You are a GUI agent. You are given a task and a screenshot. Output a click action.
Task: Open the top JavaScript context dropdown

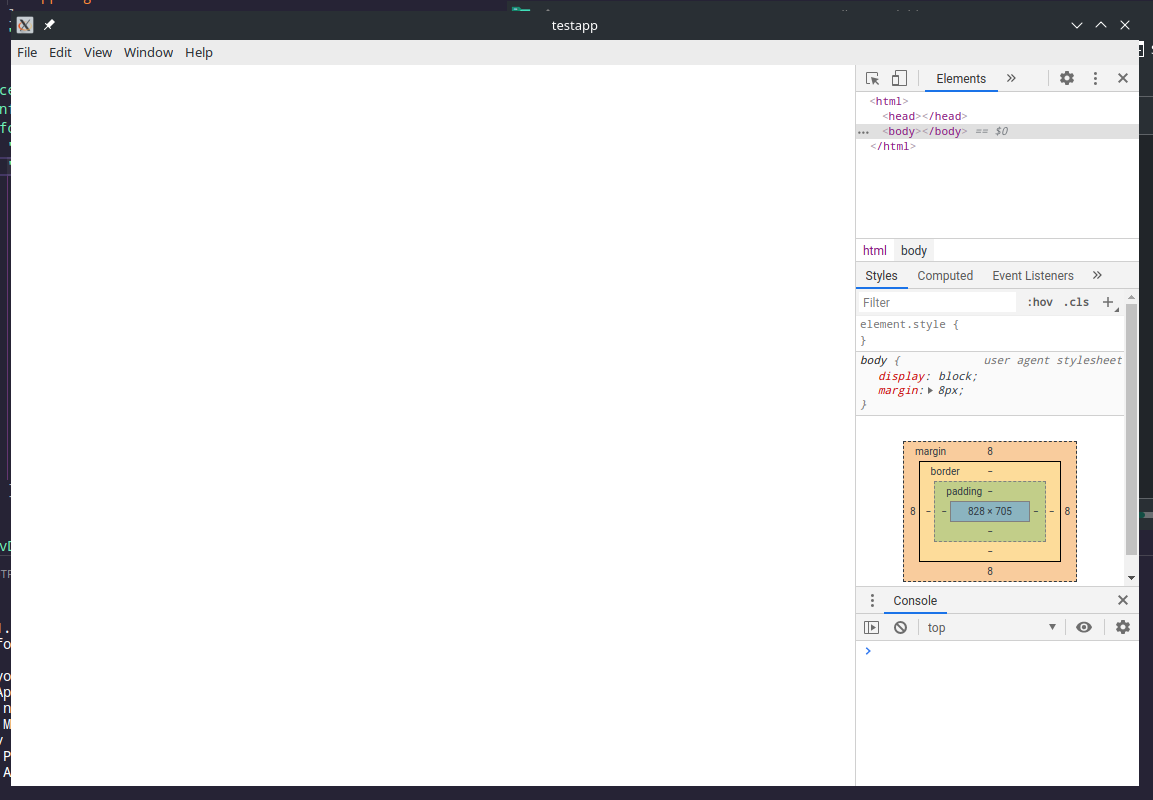[991, 627]
